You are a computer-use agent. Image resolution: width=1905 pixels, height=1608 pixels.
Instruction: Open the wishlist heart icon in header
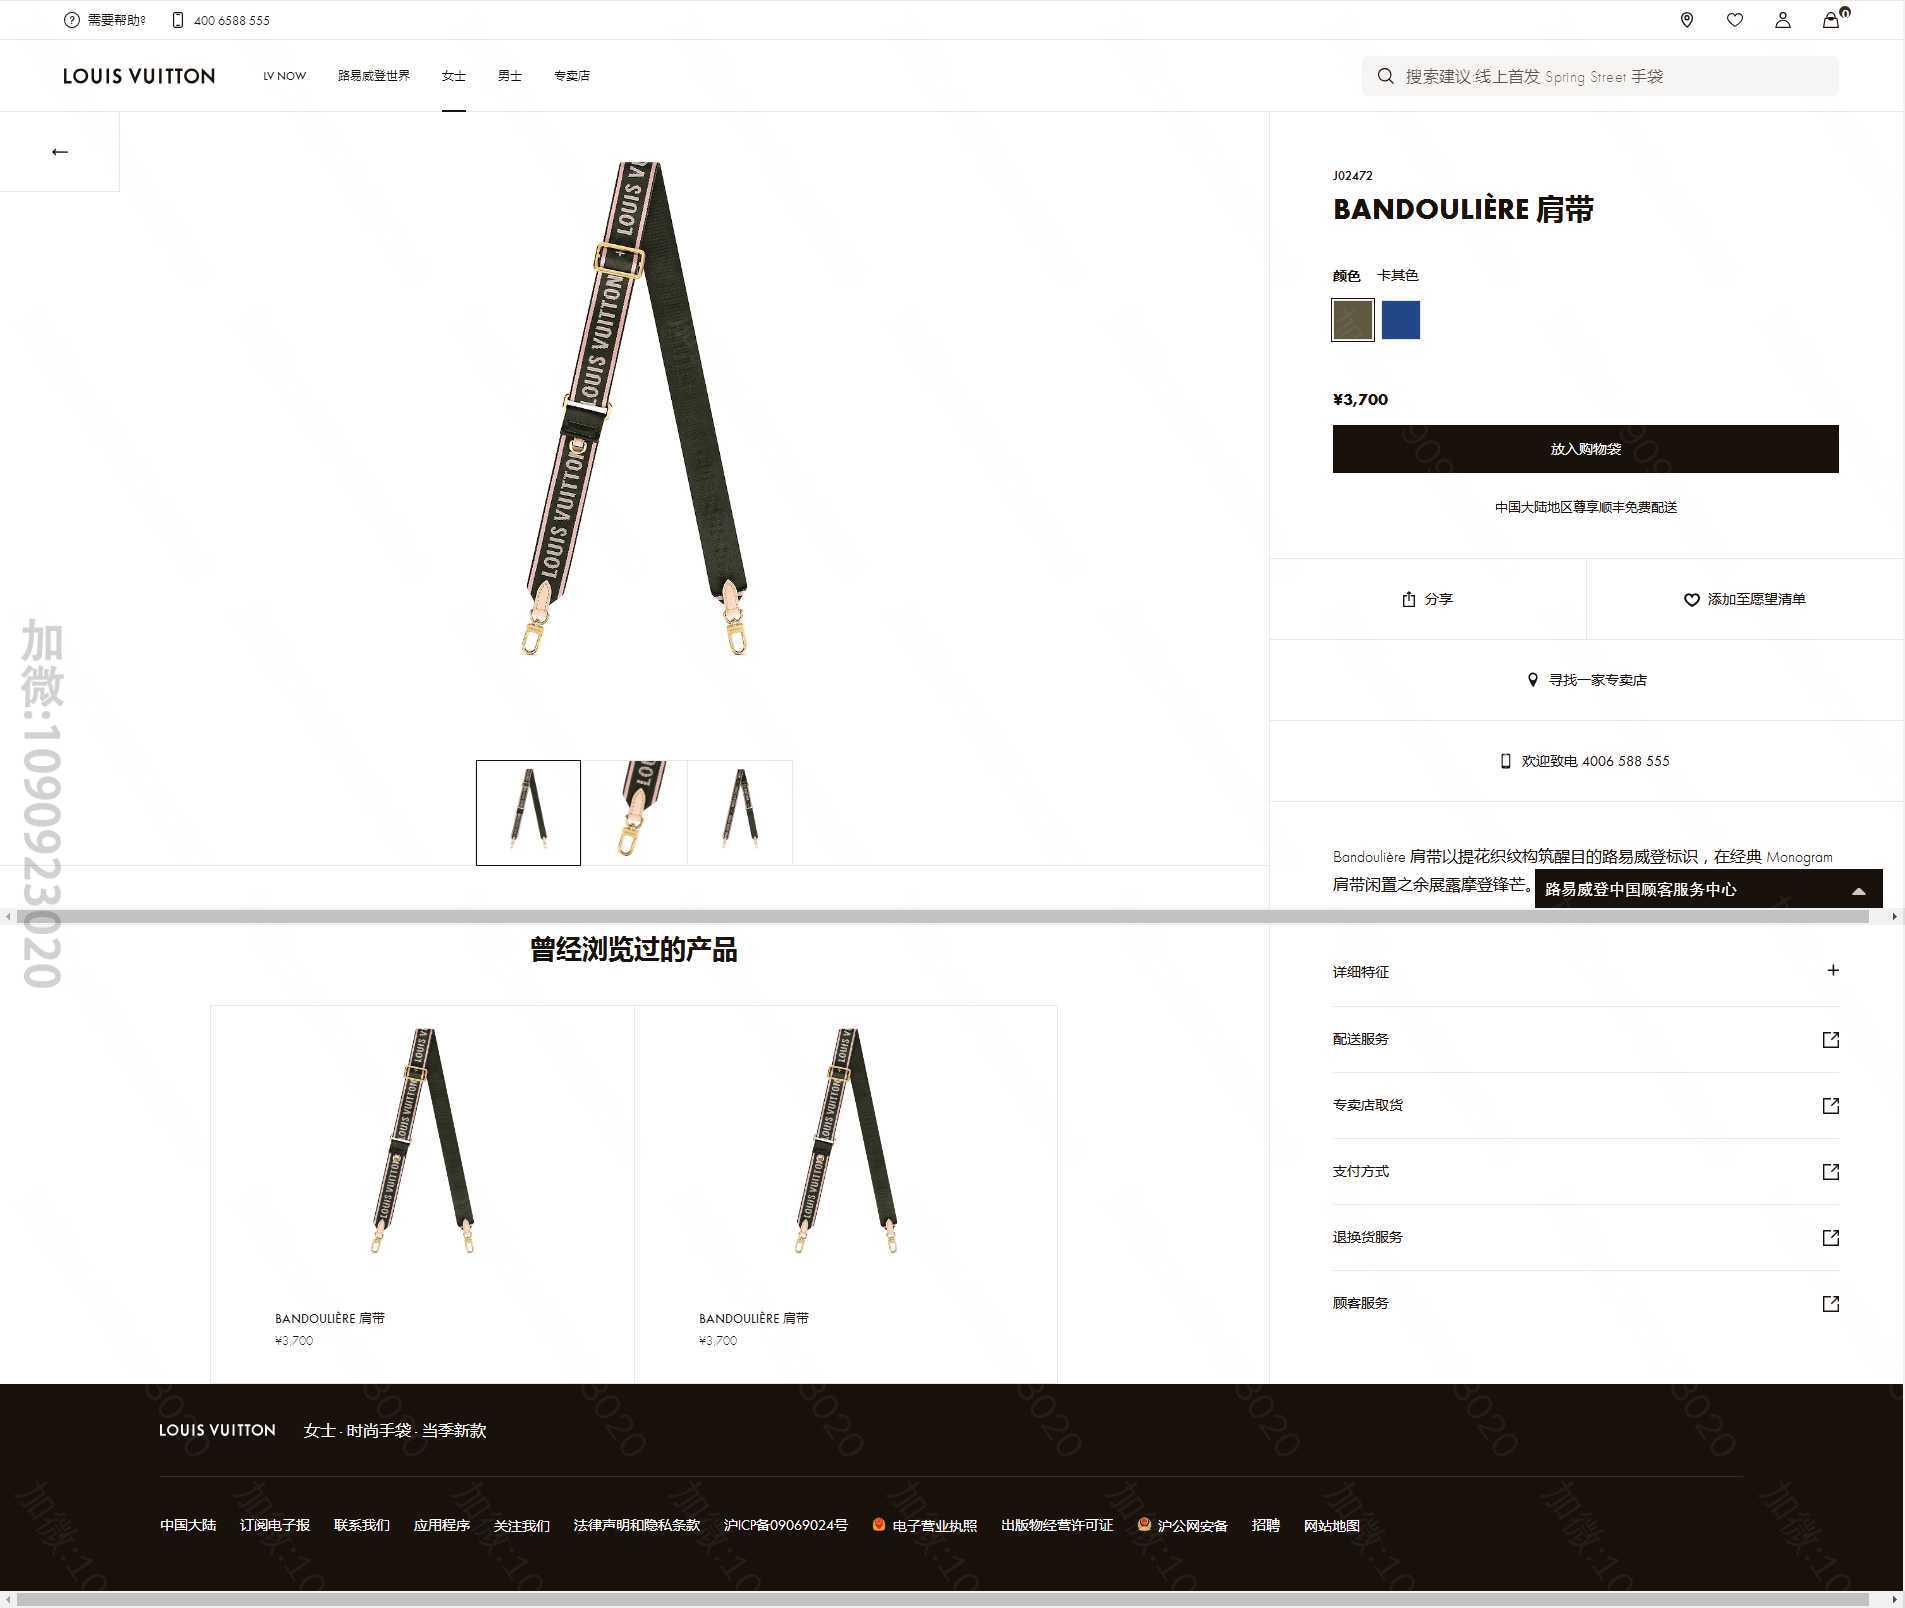pyautogui.click(x=1735, y=20)
